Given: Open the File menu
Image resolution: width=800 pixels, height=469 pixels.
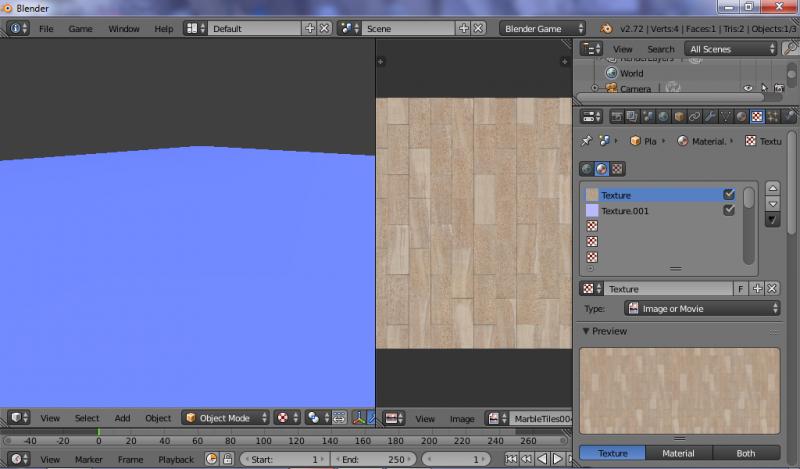Looking at the screenshot, I should tap(46, 28).
